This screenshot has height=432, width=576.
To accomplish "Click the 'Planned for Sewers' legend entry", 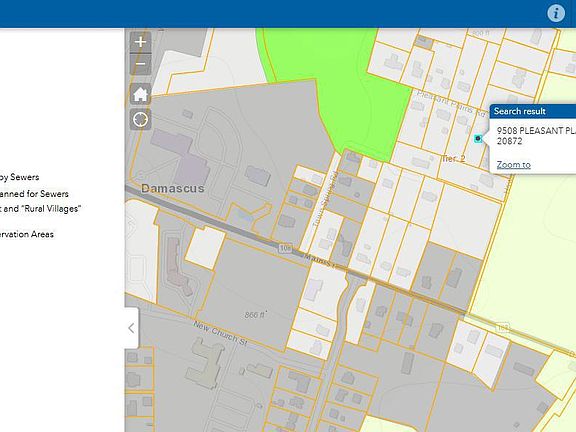I will click(34, 194).
